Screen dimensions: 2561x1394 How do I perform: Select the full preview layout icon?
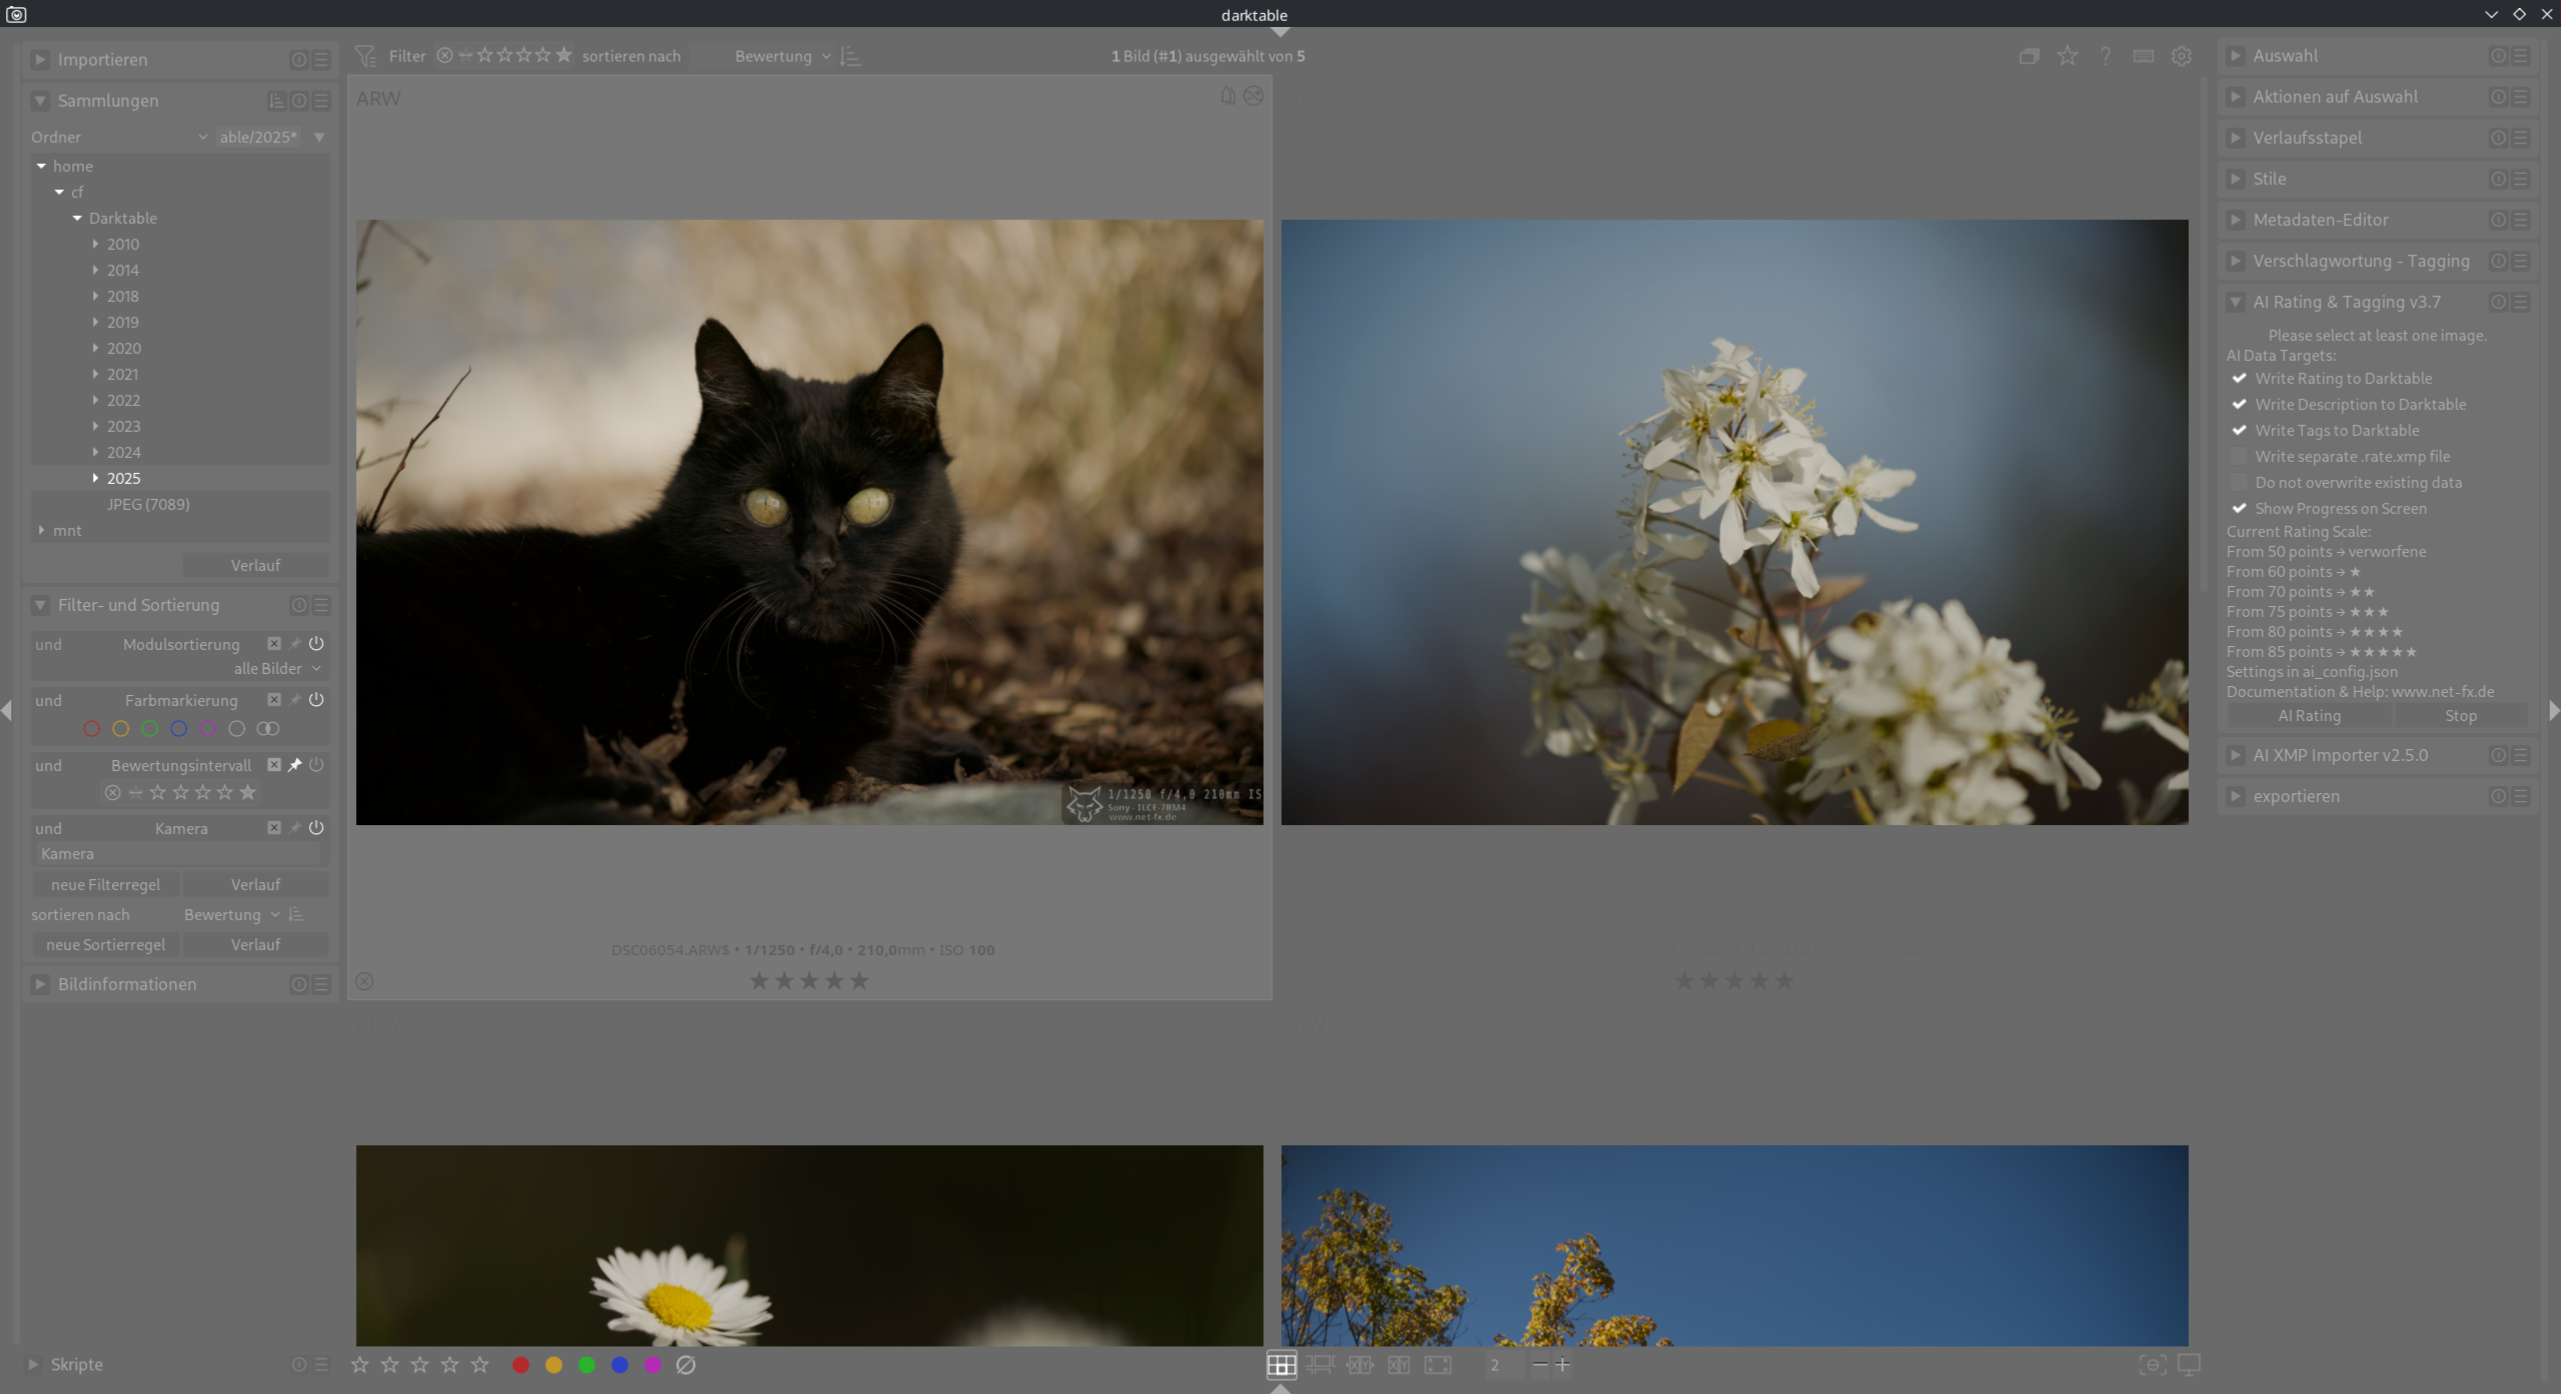point(1437,1364)
